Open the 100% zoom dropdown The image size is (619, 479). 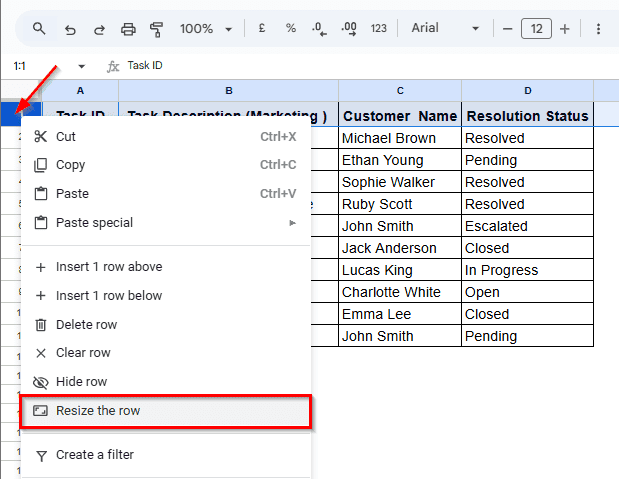[x=206, y=29]
